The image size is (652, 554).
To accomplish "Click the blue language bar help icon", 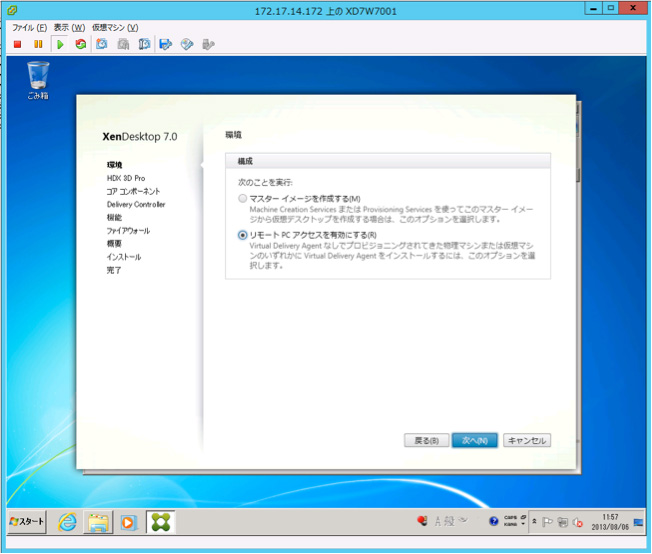I will pos(494,521).
